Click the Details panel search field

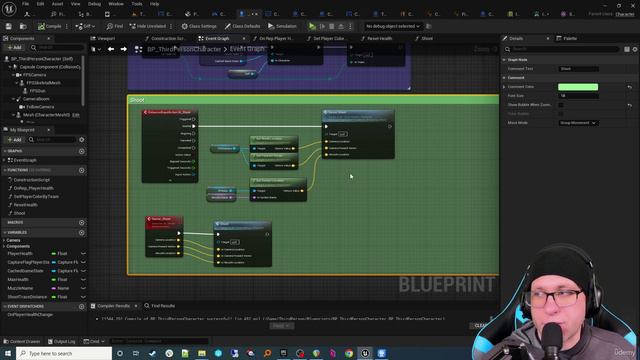[561, 49]
